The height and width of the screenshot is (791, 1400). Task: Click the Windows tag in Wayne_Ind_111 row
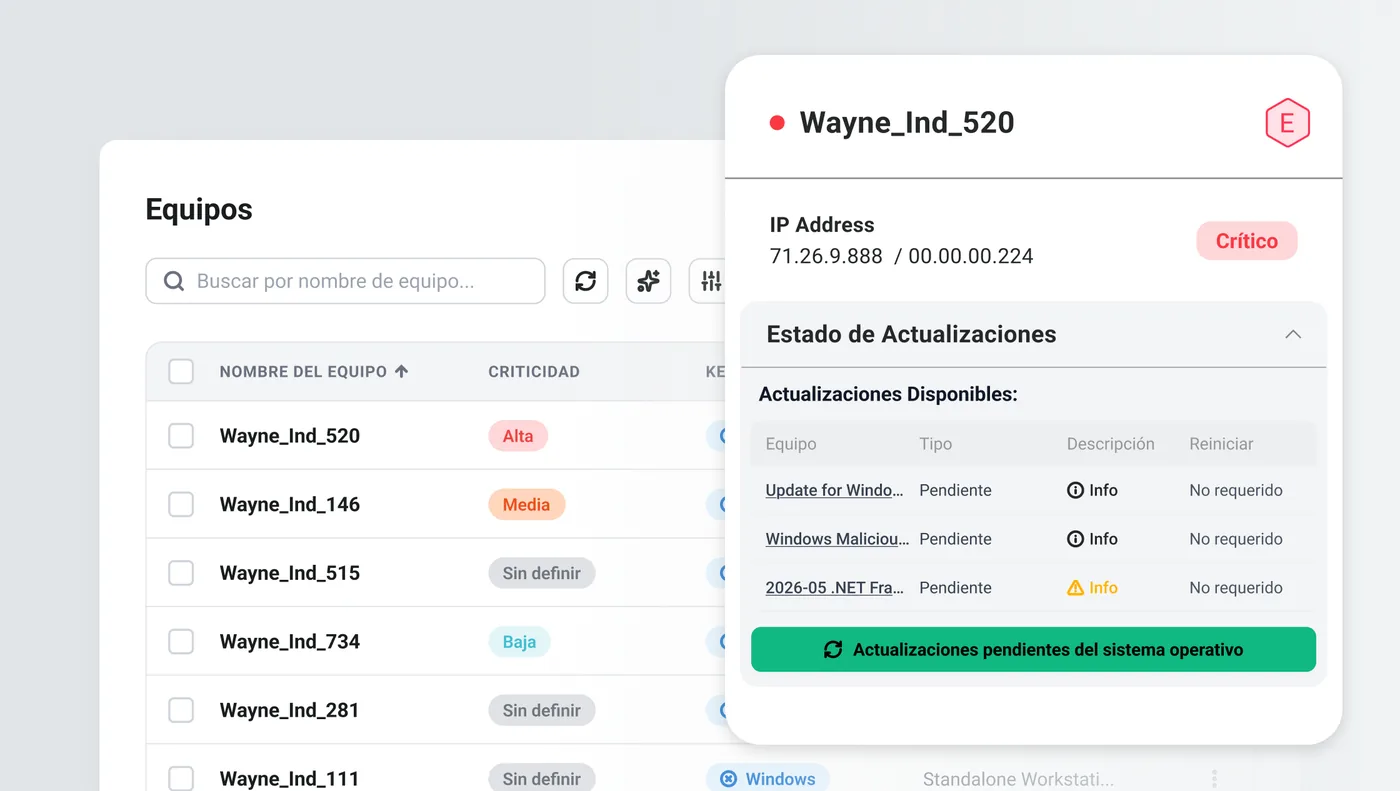click(x=767, y=779)
